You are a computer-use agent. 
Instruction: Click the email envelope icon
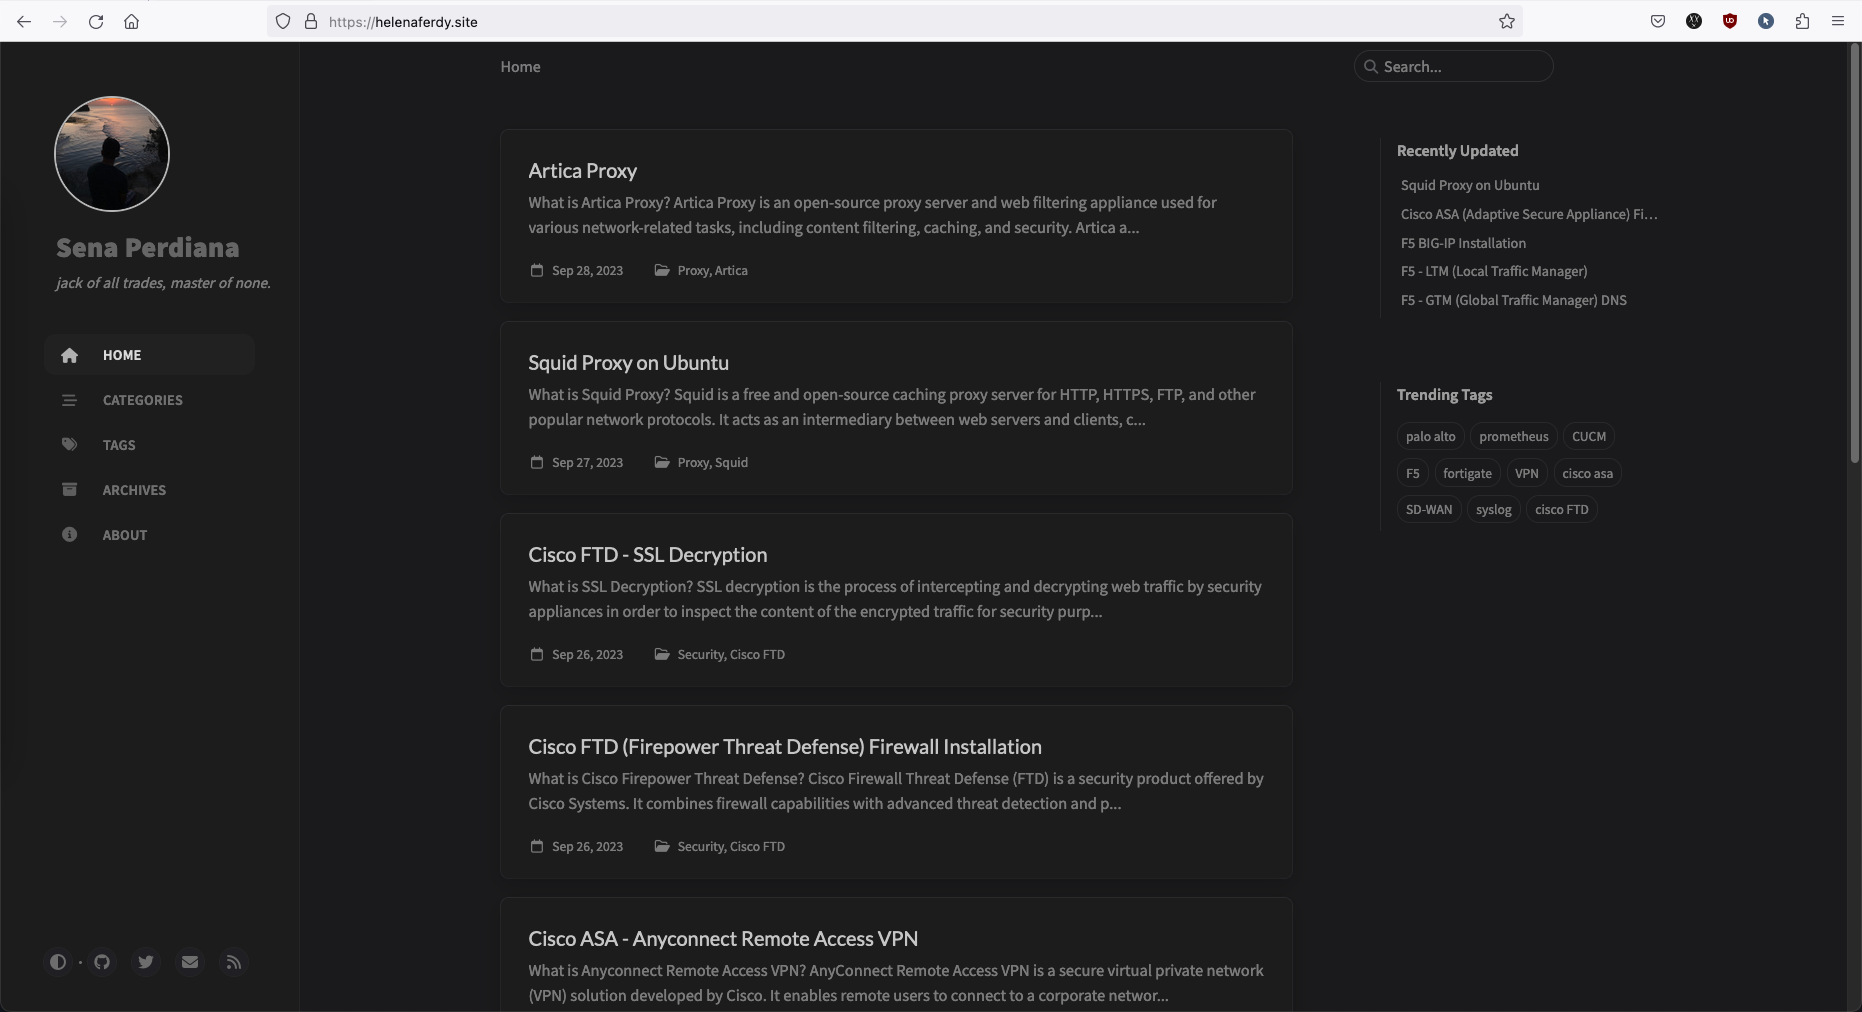tap(190, 962)
